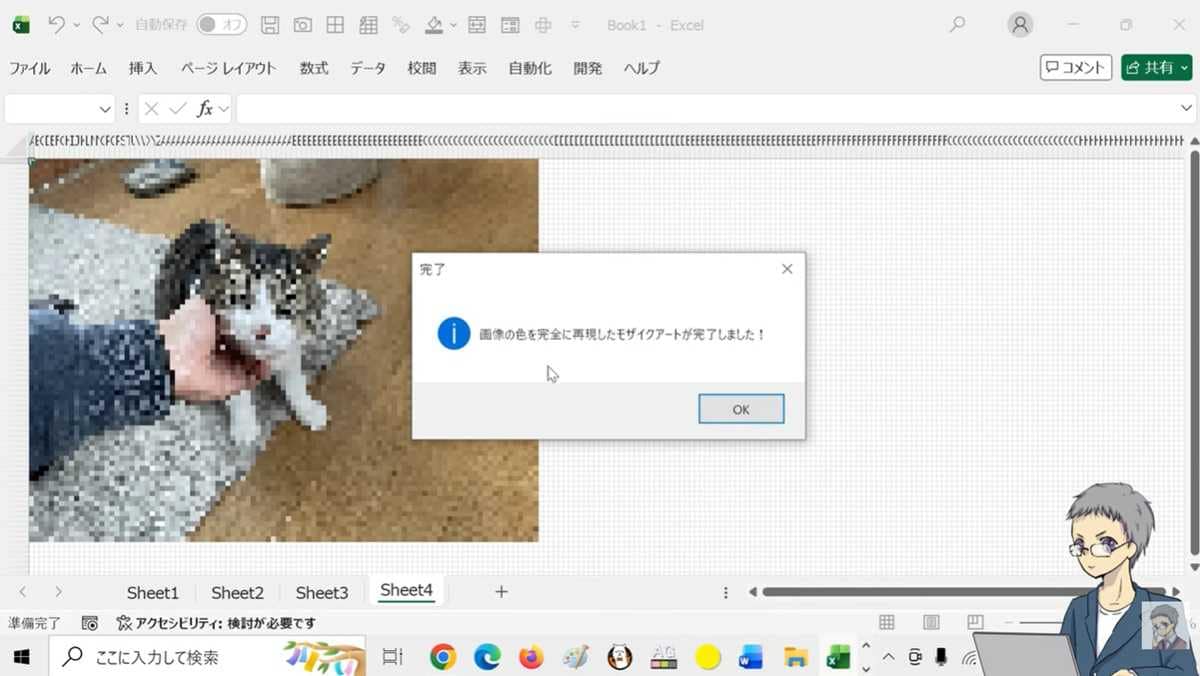Open the Windows Start button
The height and width of the screenshot is (676, 1200).
pyautogui.click(x=22, y=657)
